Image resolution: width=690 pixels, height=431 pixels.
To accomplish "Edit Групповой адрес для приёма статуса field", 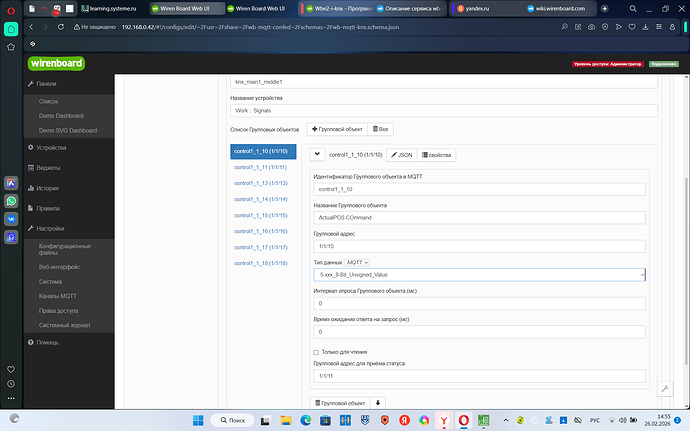I will (479, 376).
